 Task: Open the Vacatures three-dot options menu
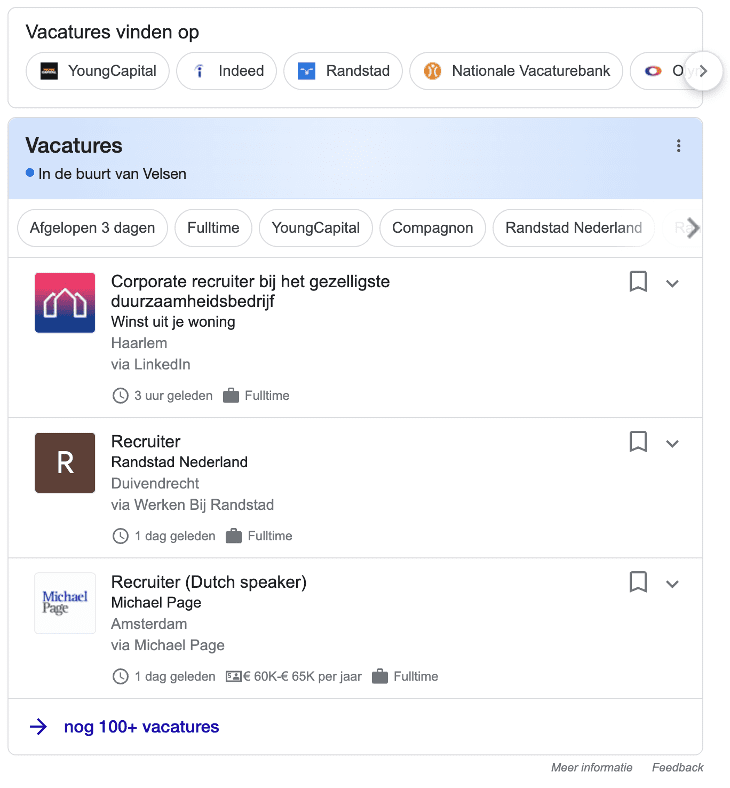pyautogui.click(x=678, y=146)
